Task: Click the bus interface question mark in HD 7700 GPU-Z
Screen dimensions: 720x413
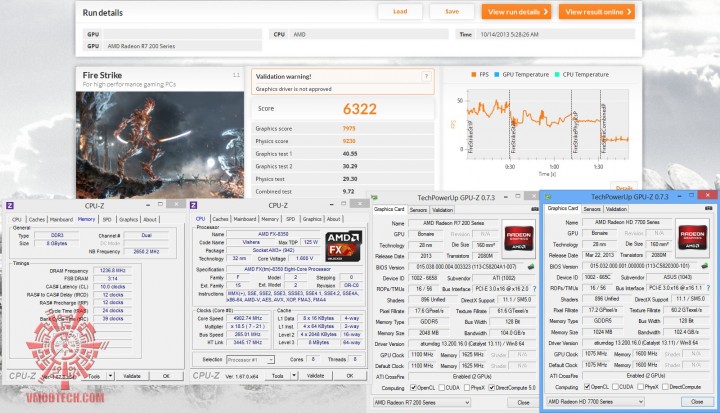Action: click(x=709, y=288)
